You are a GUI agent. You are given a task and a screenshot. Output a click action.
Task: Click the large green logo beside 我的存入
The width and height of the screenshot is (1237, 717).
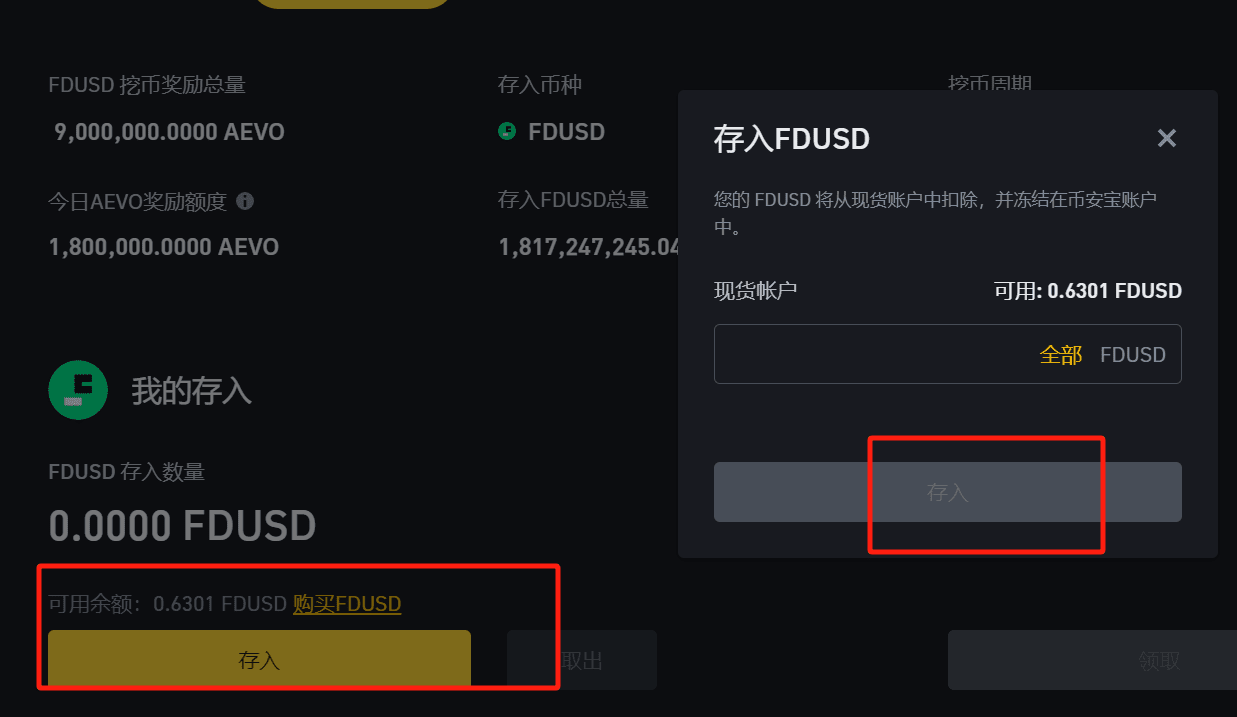click(78, 390)
